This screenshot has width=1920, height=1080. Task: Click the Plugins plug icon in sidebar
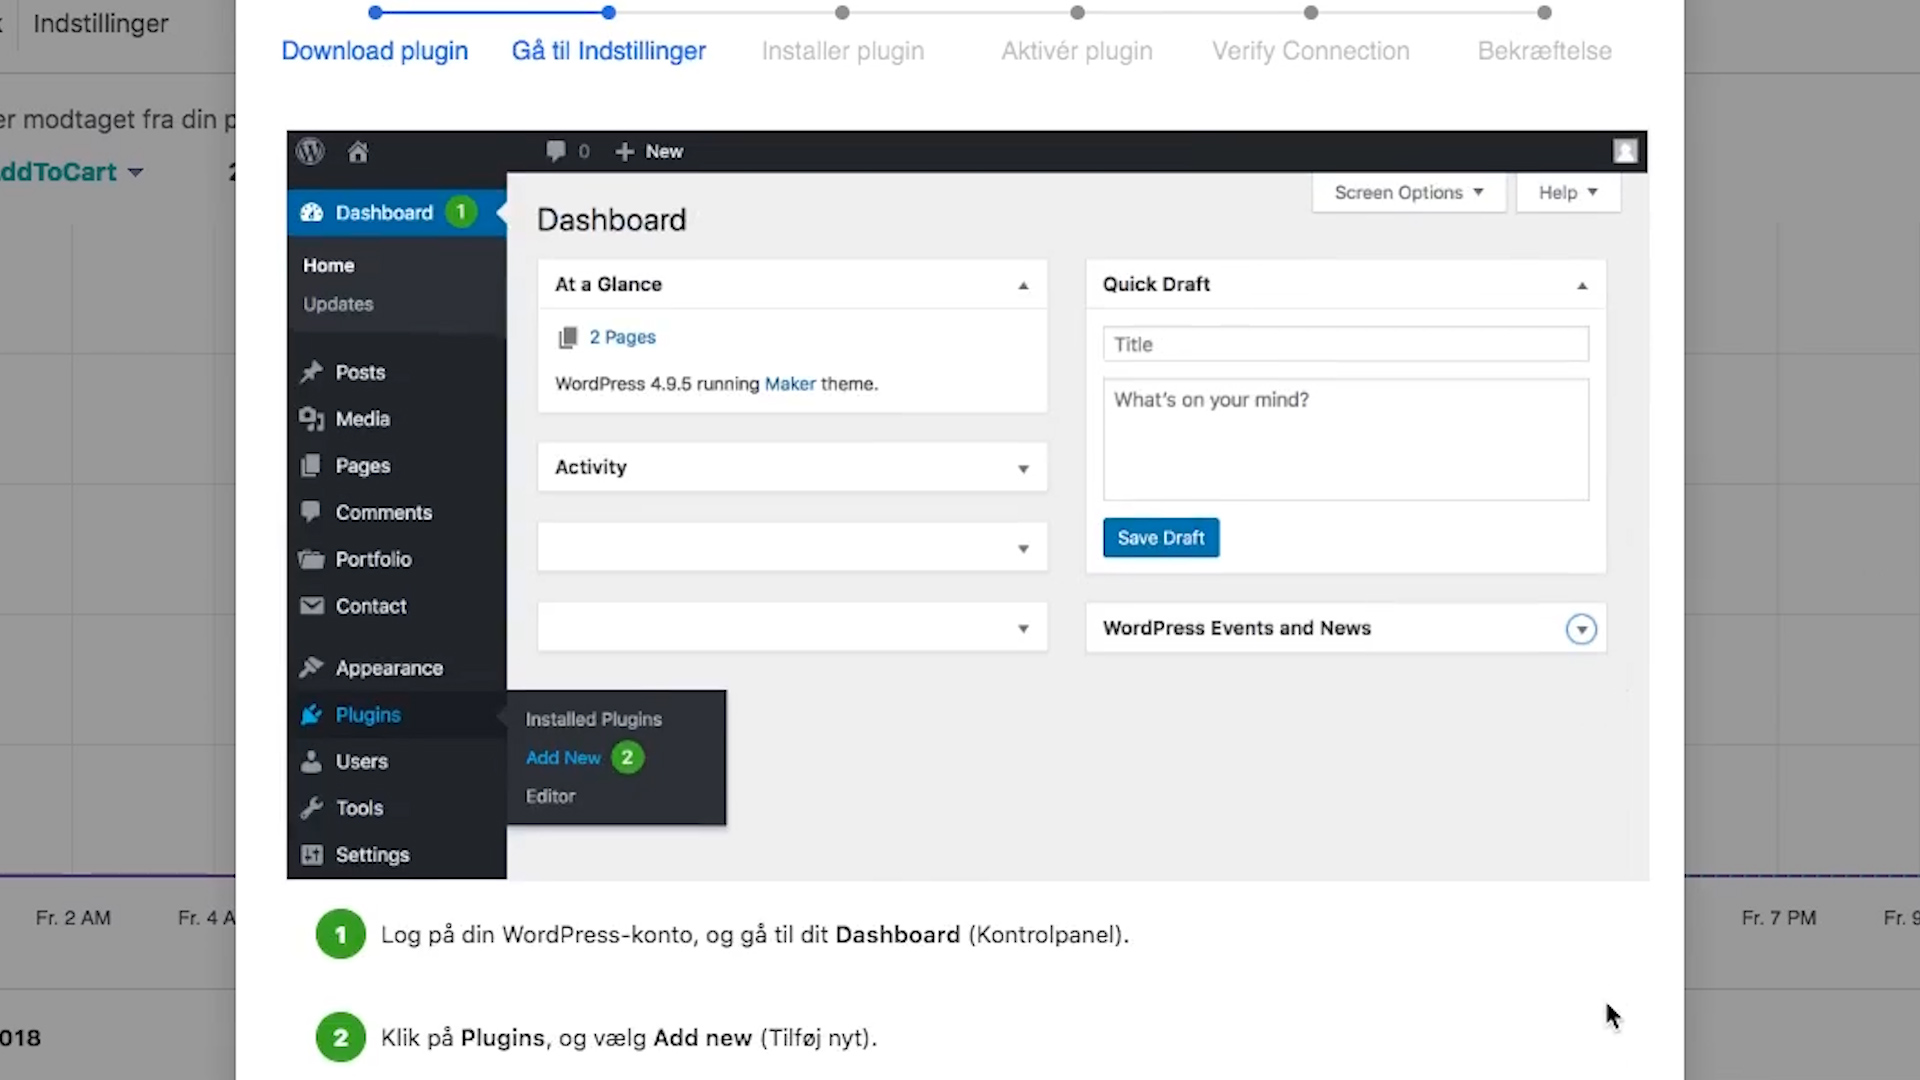(312, 715)
